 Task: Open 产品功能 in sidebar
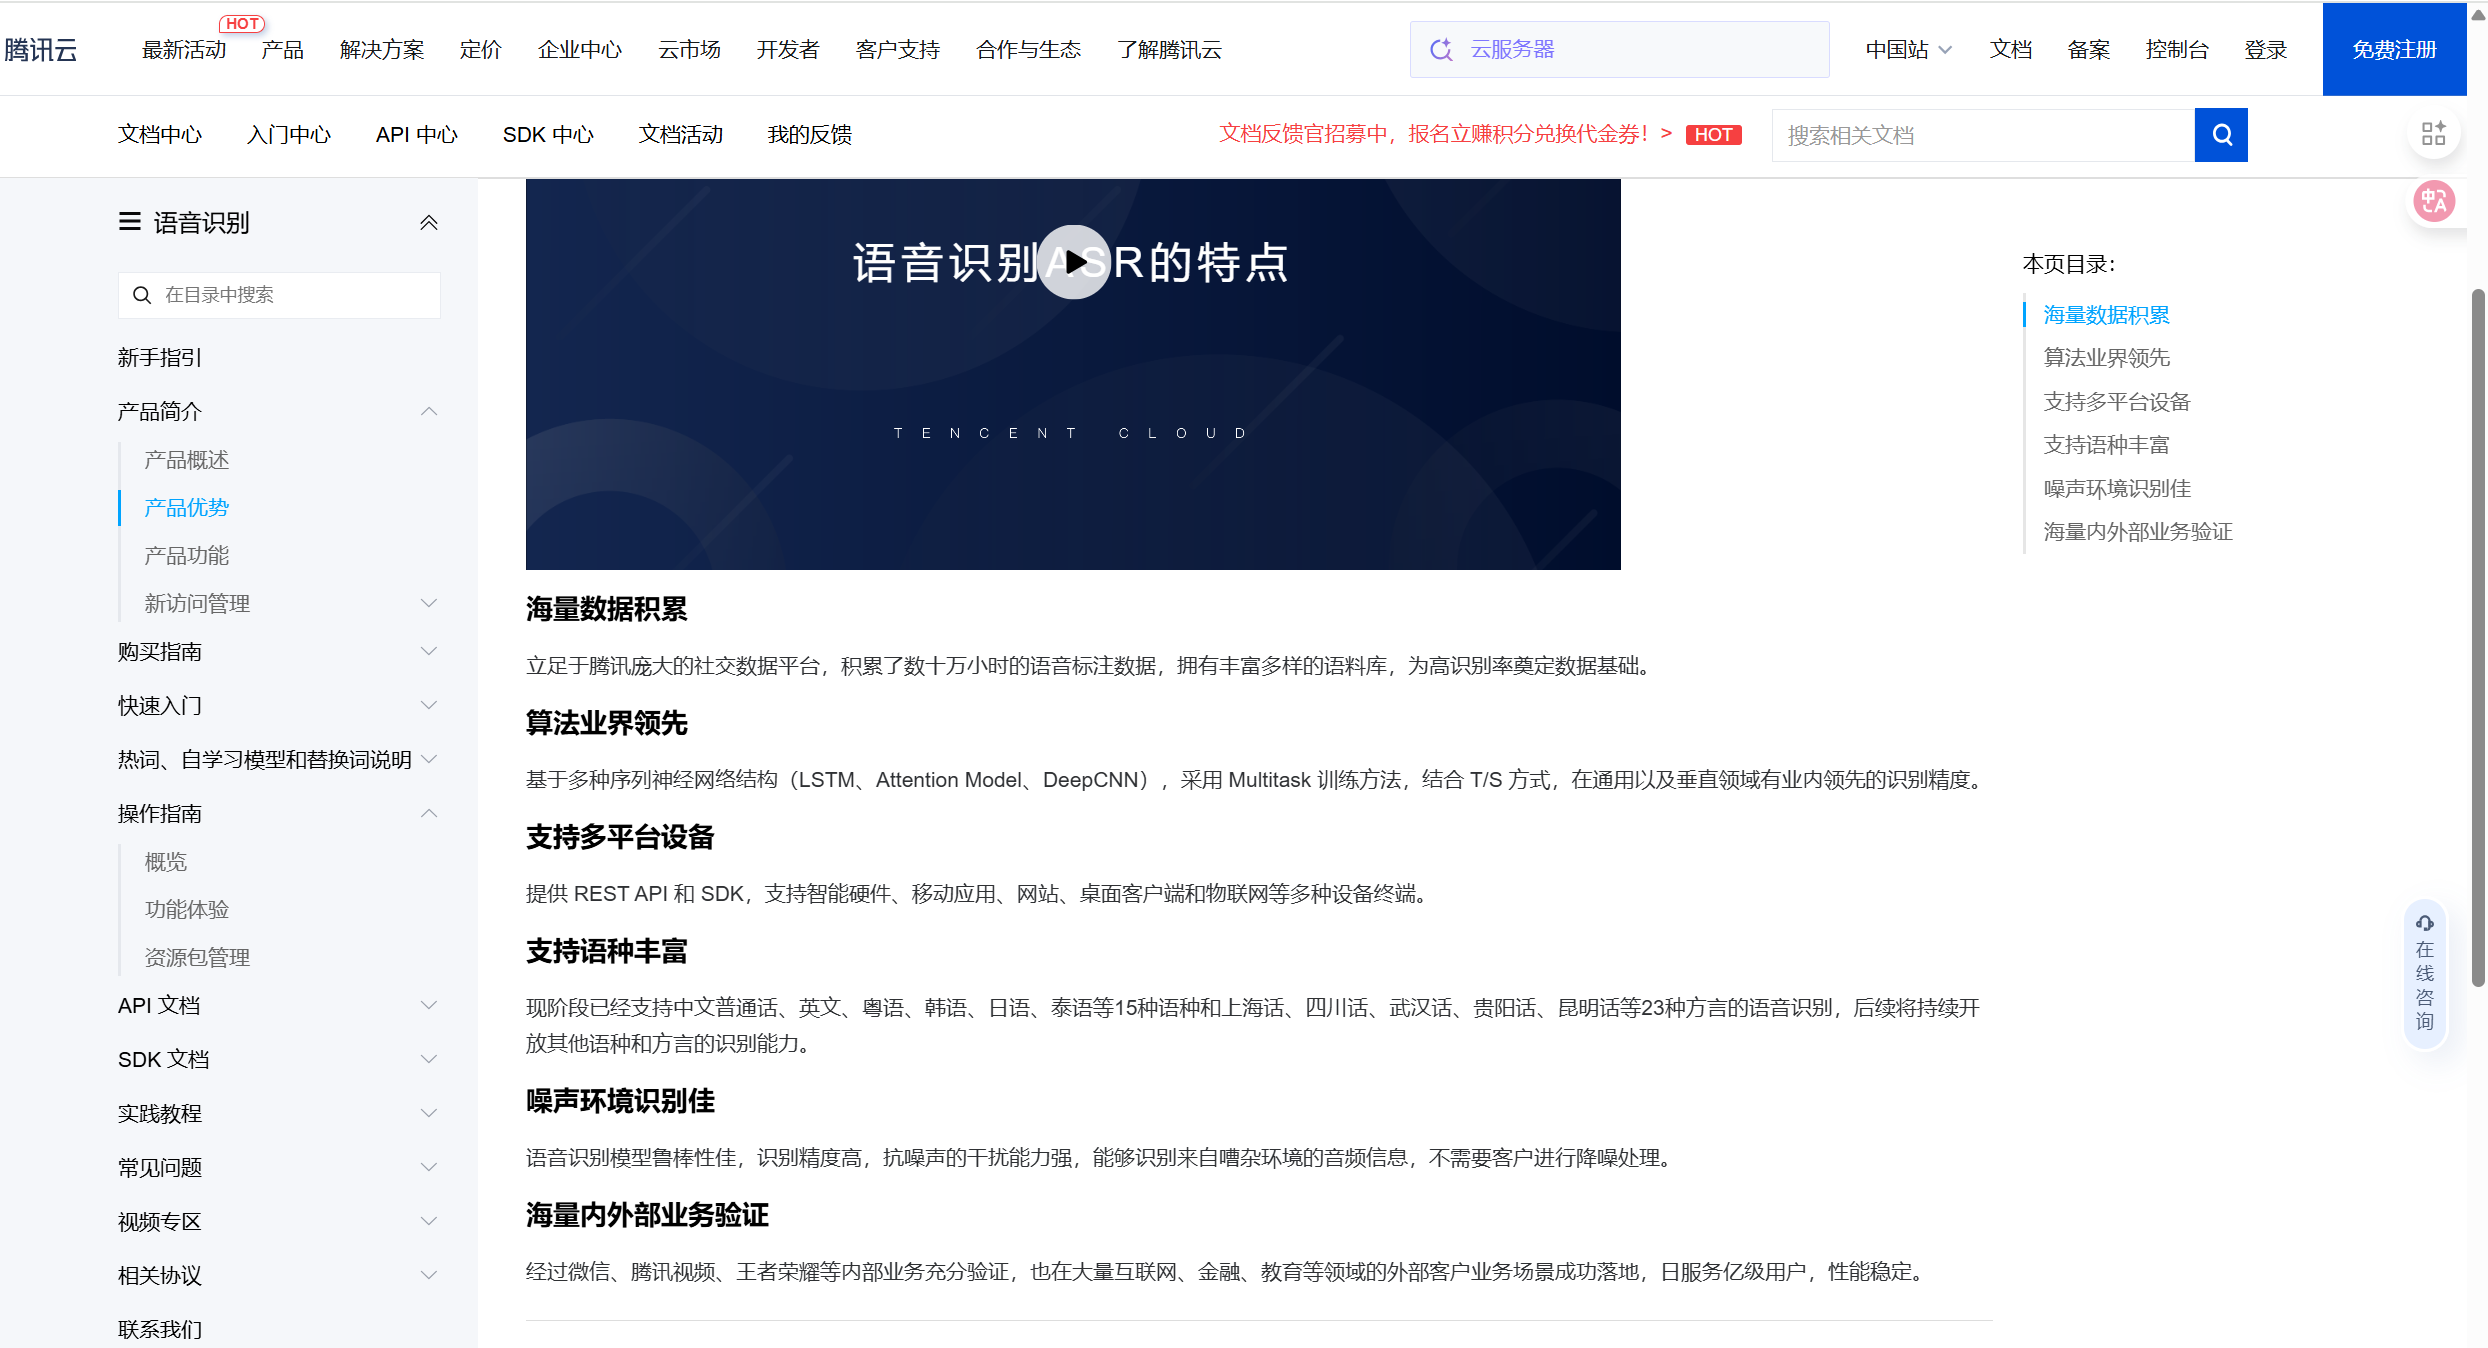(x=187, y=556)
